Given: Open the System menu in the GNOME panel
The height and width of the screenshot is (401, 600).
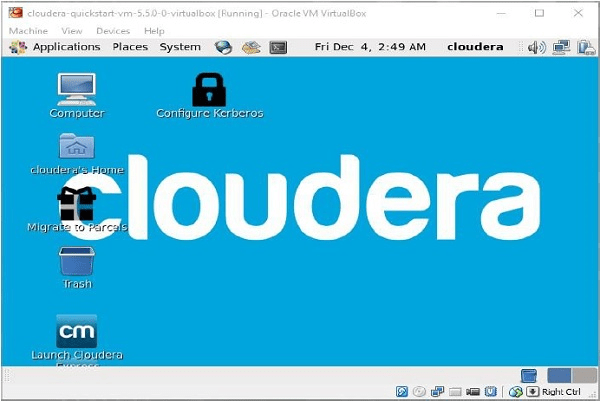Looking at the screenshot, I should (x=180, y=47).
